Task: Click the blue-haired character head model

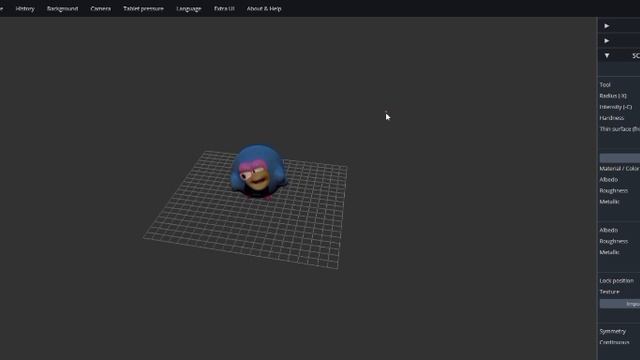Action: [258, 171]
